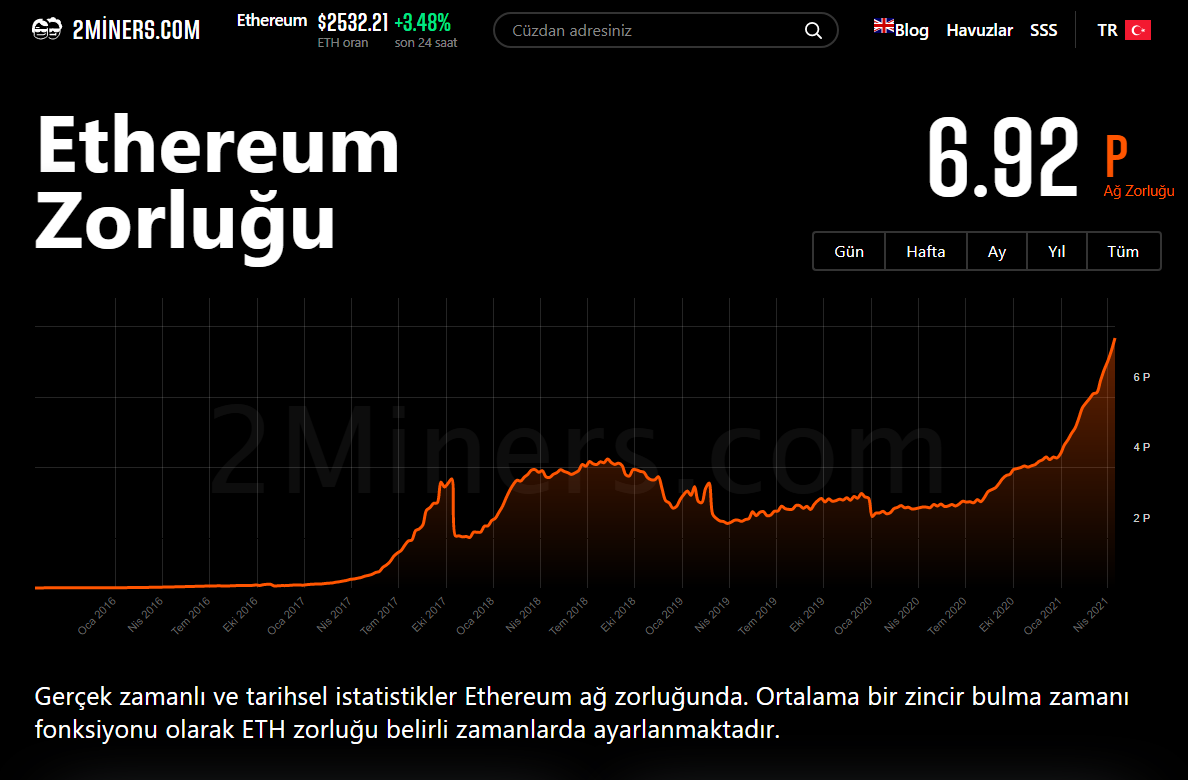Click the search magnifier icon
The image size is (1188, 780).
click(813, 30)
